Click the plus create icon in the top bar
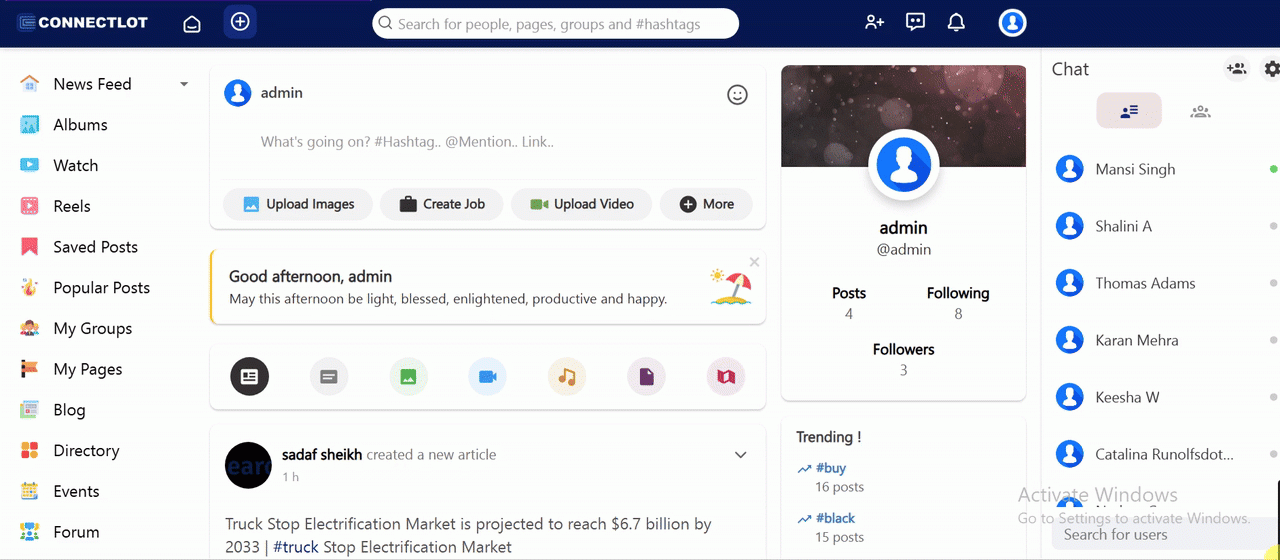The image size is (1280, 560). coord(240,21)
